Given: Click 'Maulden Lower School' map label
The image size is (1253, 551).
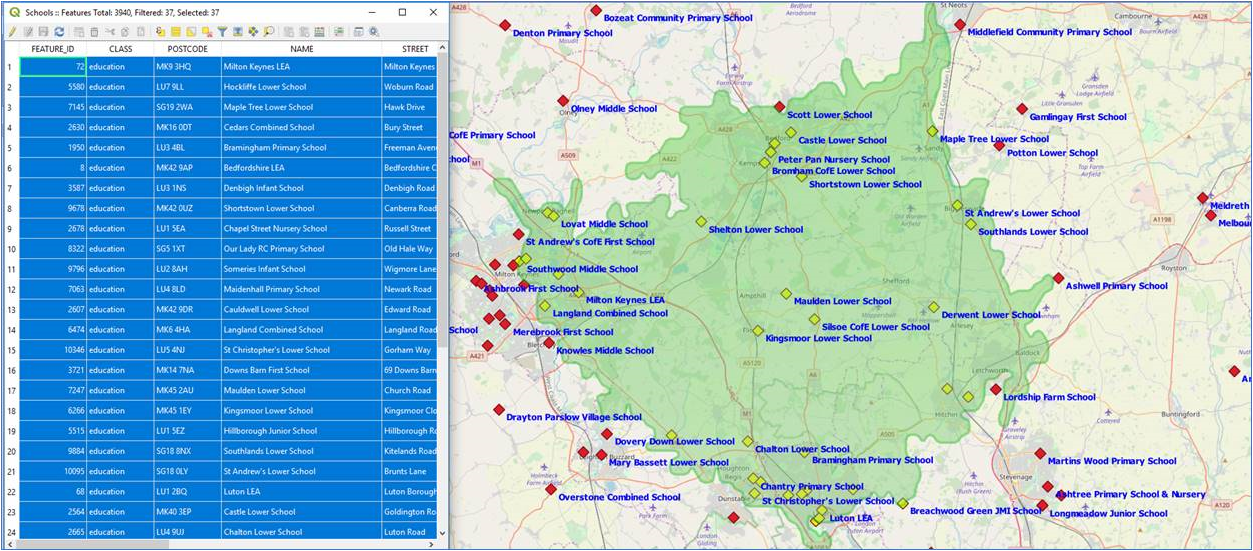Looking at the screenshot, I should (842, 301).
